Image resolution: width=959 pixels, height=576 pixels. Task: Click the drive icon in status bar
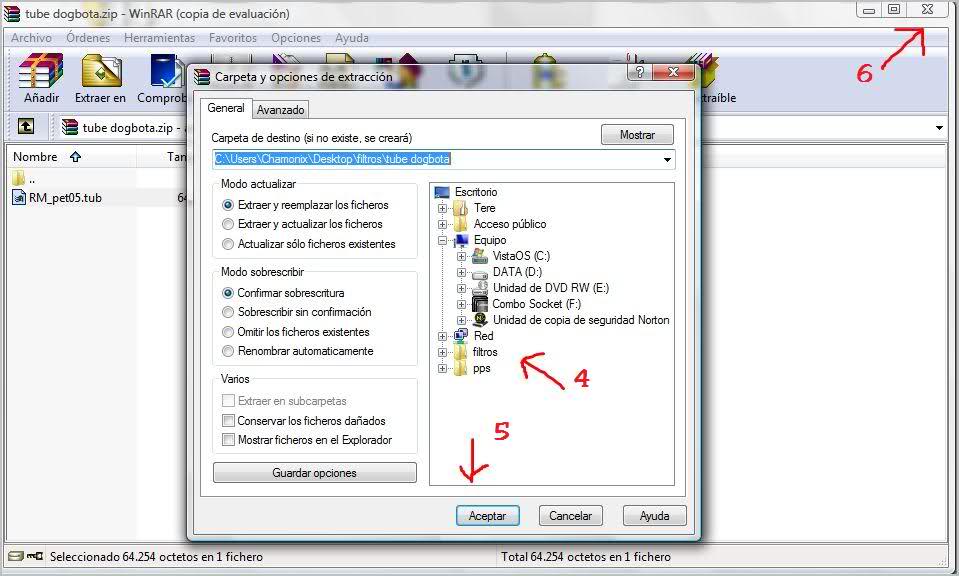click(16, 556)
